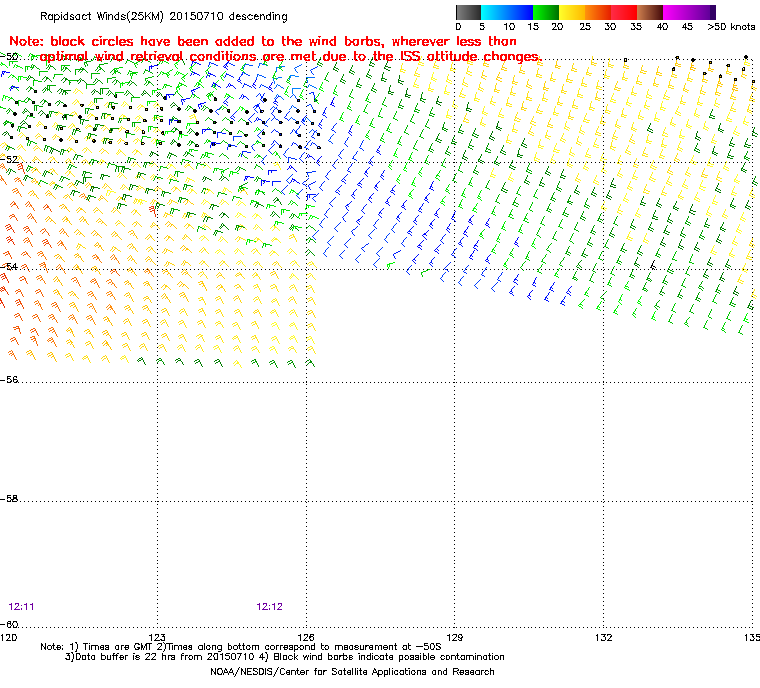Viewport: 760px width, 688px height.
Task: Click the '35' legend scale label
Action: 636,27
